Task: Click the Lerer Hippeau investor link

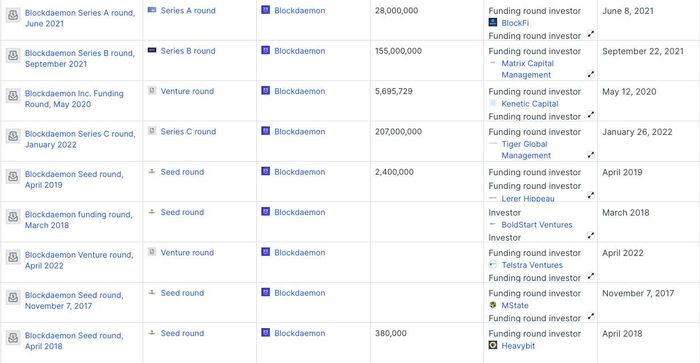Action: [x=528, y=198]
